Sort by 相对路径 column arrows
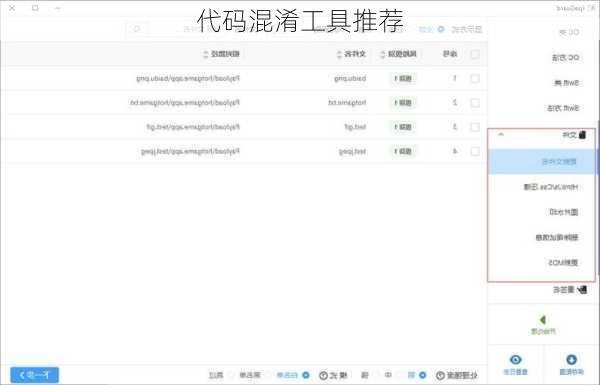 tap(205, 54)
